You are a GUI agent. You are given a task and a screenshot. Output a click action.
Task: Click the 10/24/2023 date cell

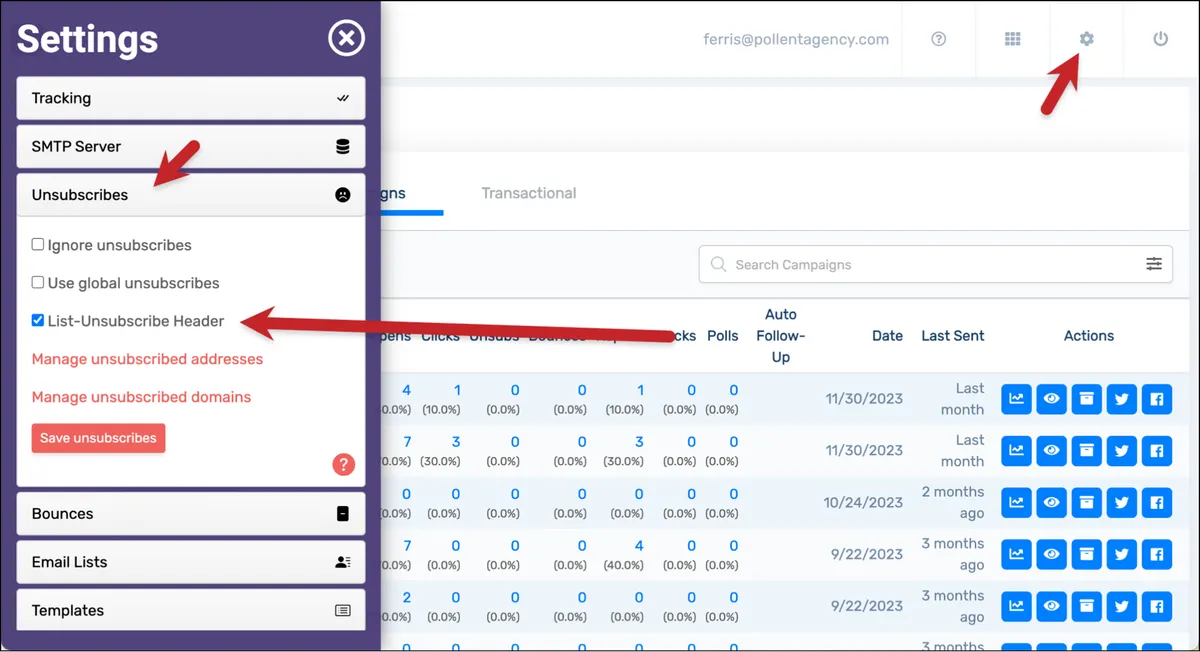click(863, 502)
